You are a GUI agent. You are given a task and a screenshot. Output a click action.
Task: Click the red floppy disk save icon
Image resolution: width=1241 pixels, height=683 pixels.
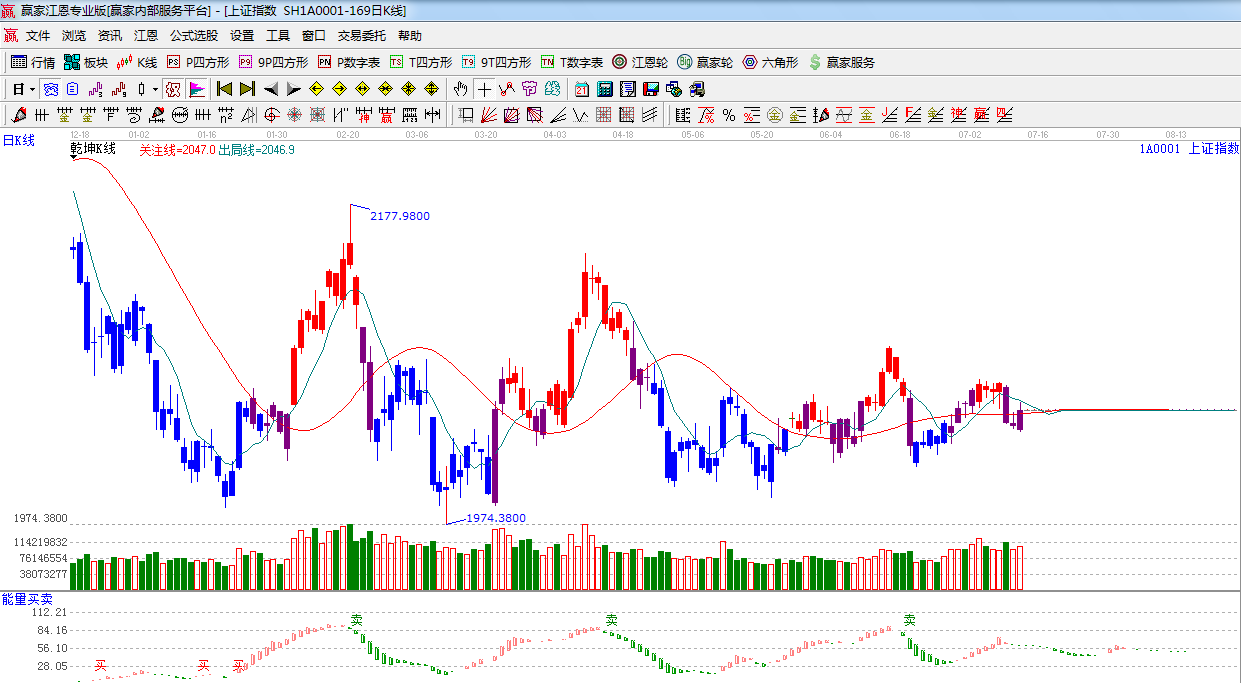(651, 89)
